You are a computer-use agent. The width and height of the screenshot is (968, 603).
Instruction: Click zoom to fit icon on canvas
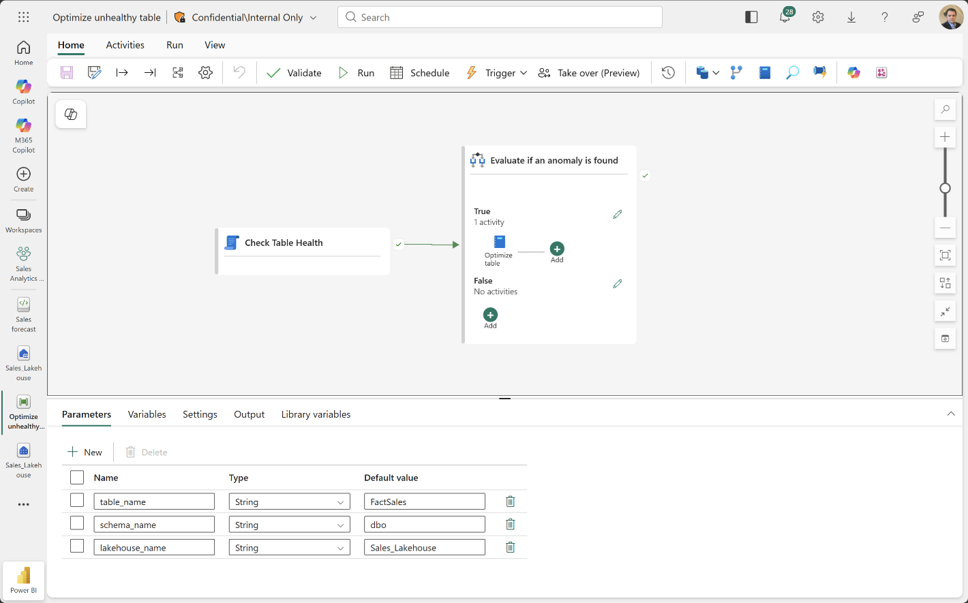tap(945, 256)
